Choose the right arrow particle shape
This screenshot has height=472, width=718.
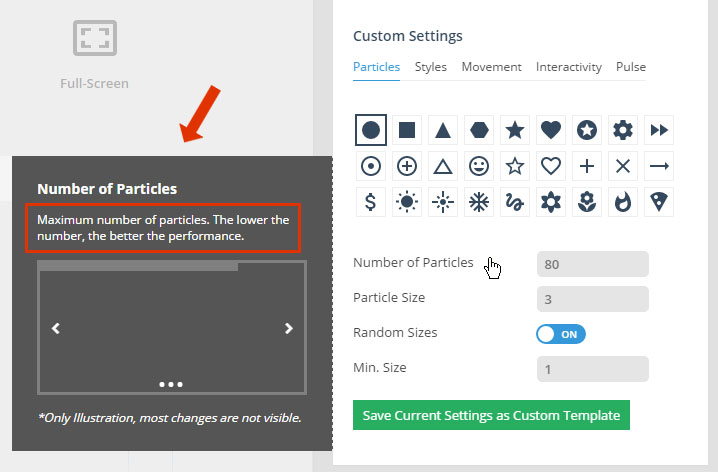coord(659,166)
